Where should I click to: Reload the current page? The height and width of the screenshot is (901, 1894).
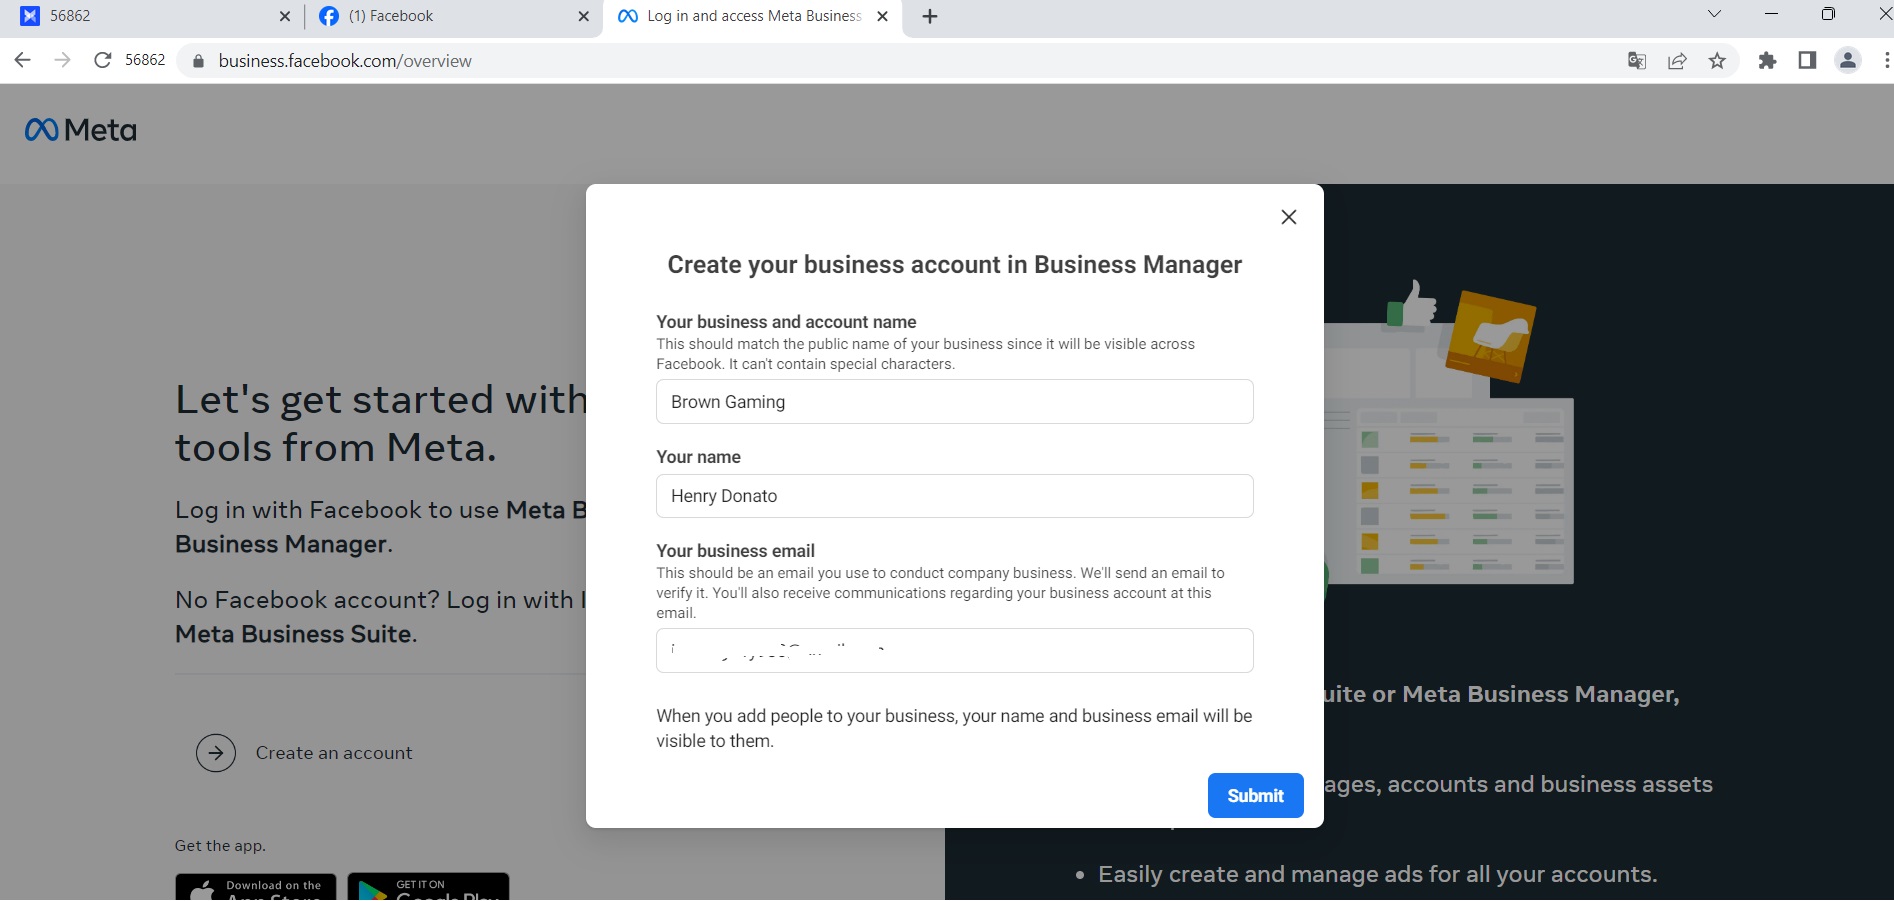click(x=102, y=60)
